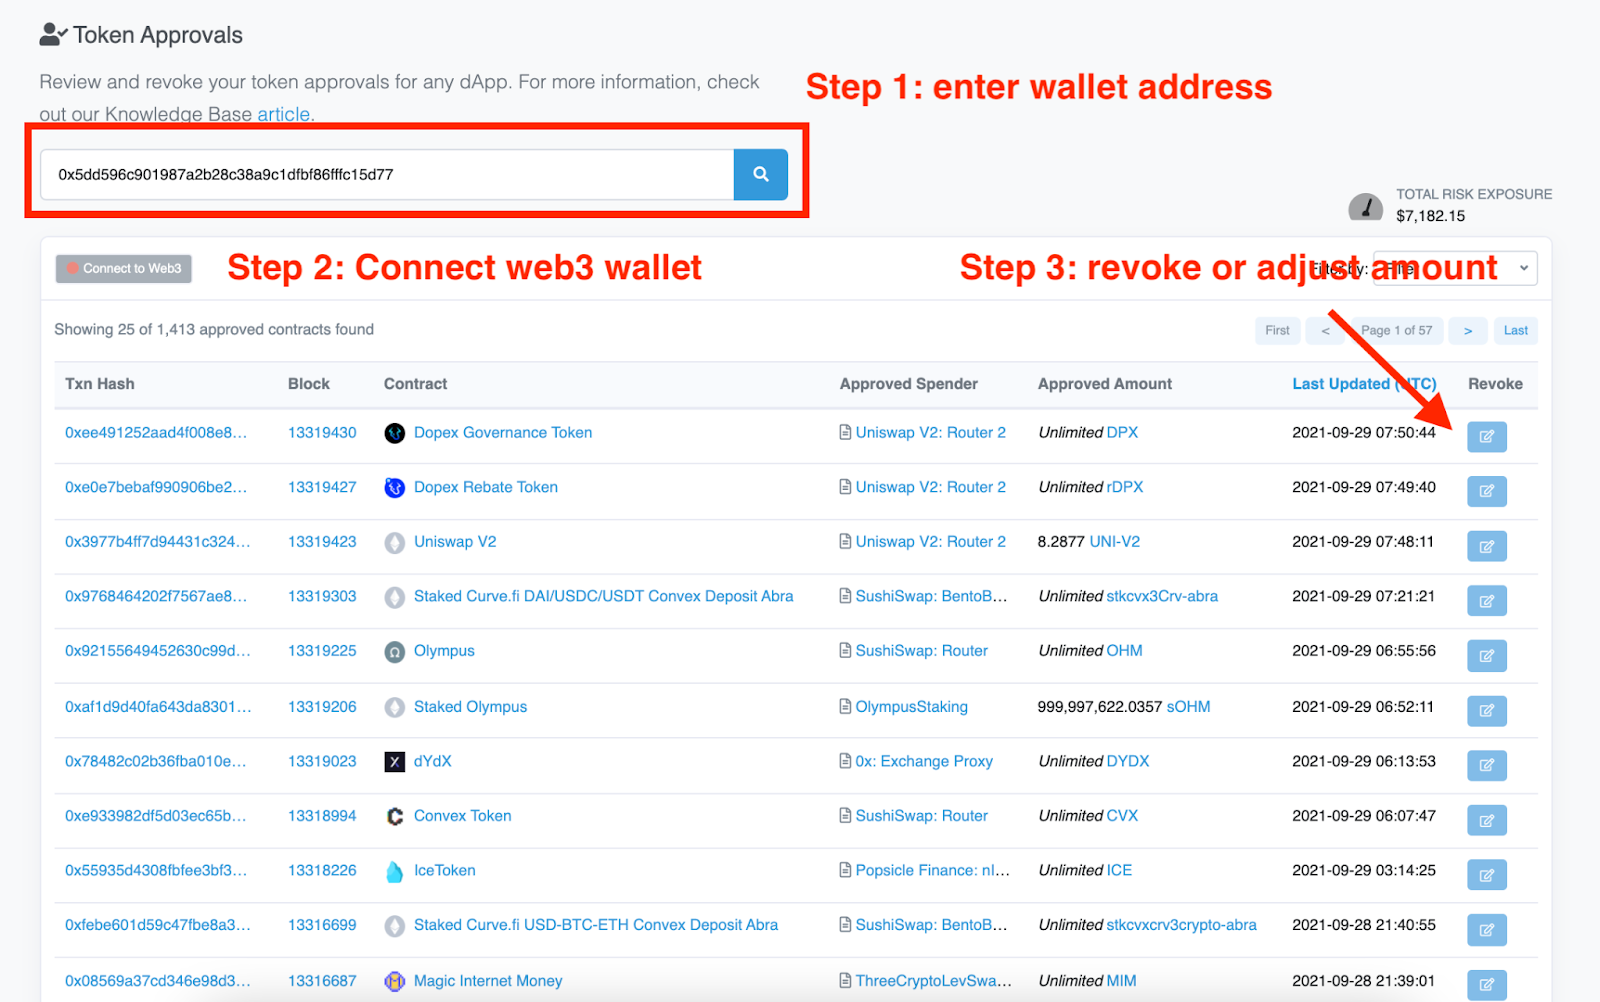The width and height of the screenshot is (1600, 1002).
Task: Click the blue search magnifier button
Action: click(760, 174)
